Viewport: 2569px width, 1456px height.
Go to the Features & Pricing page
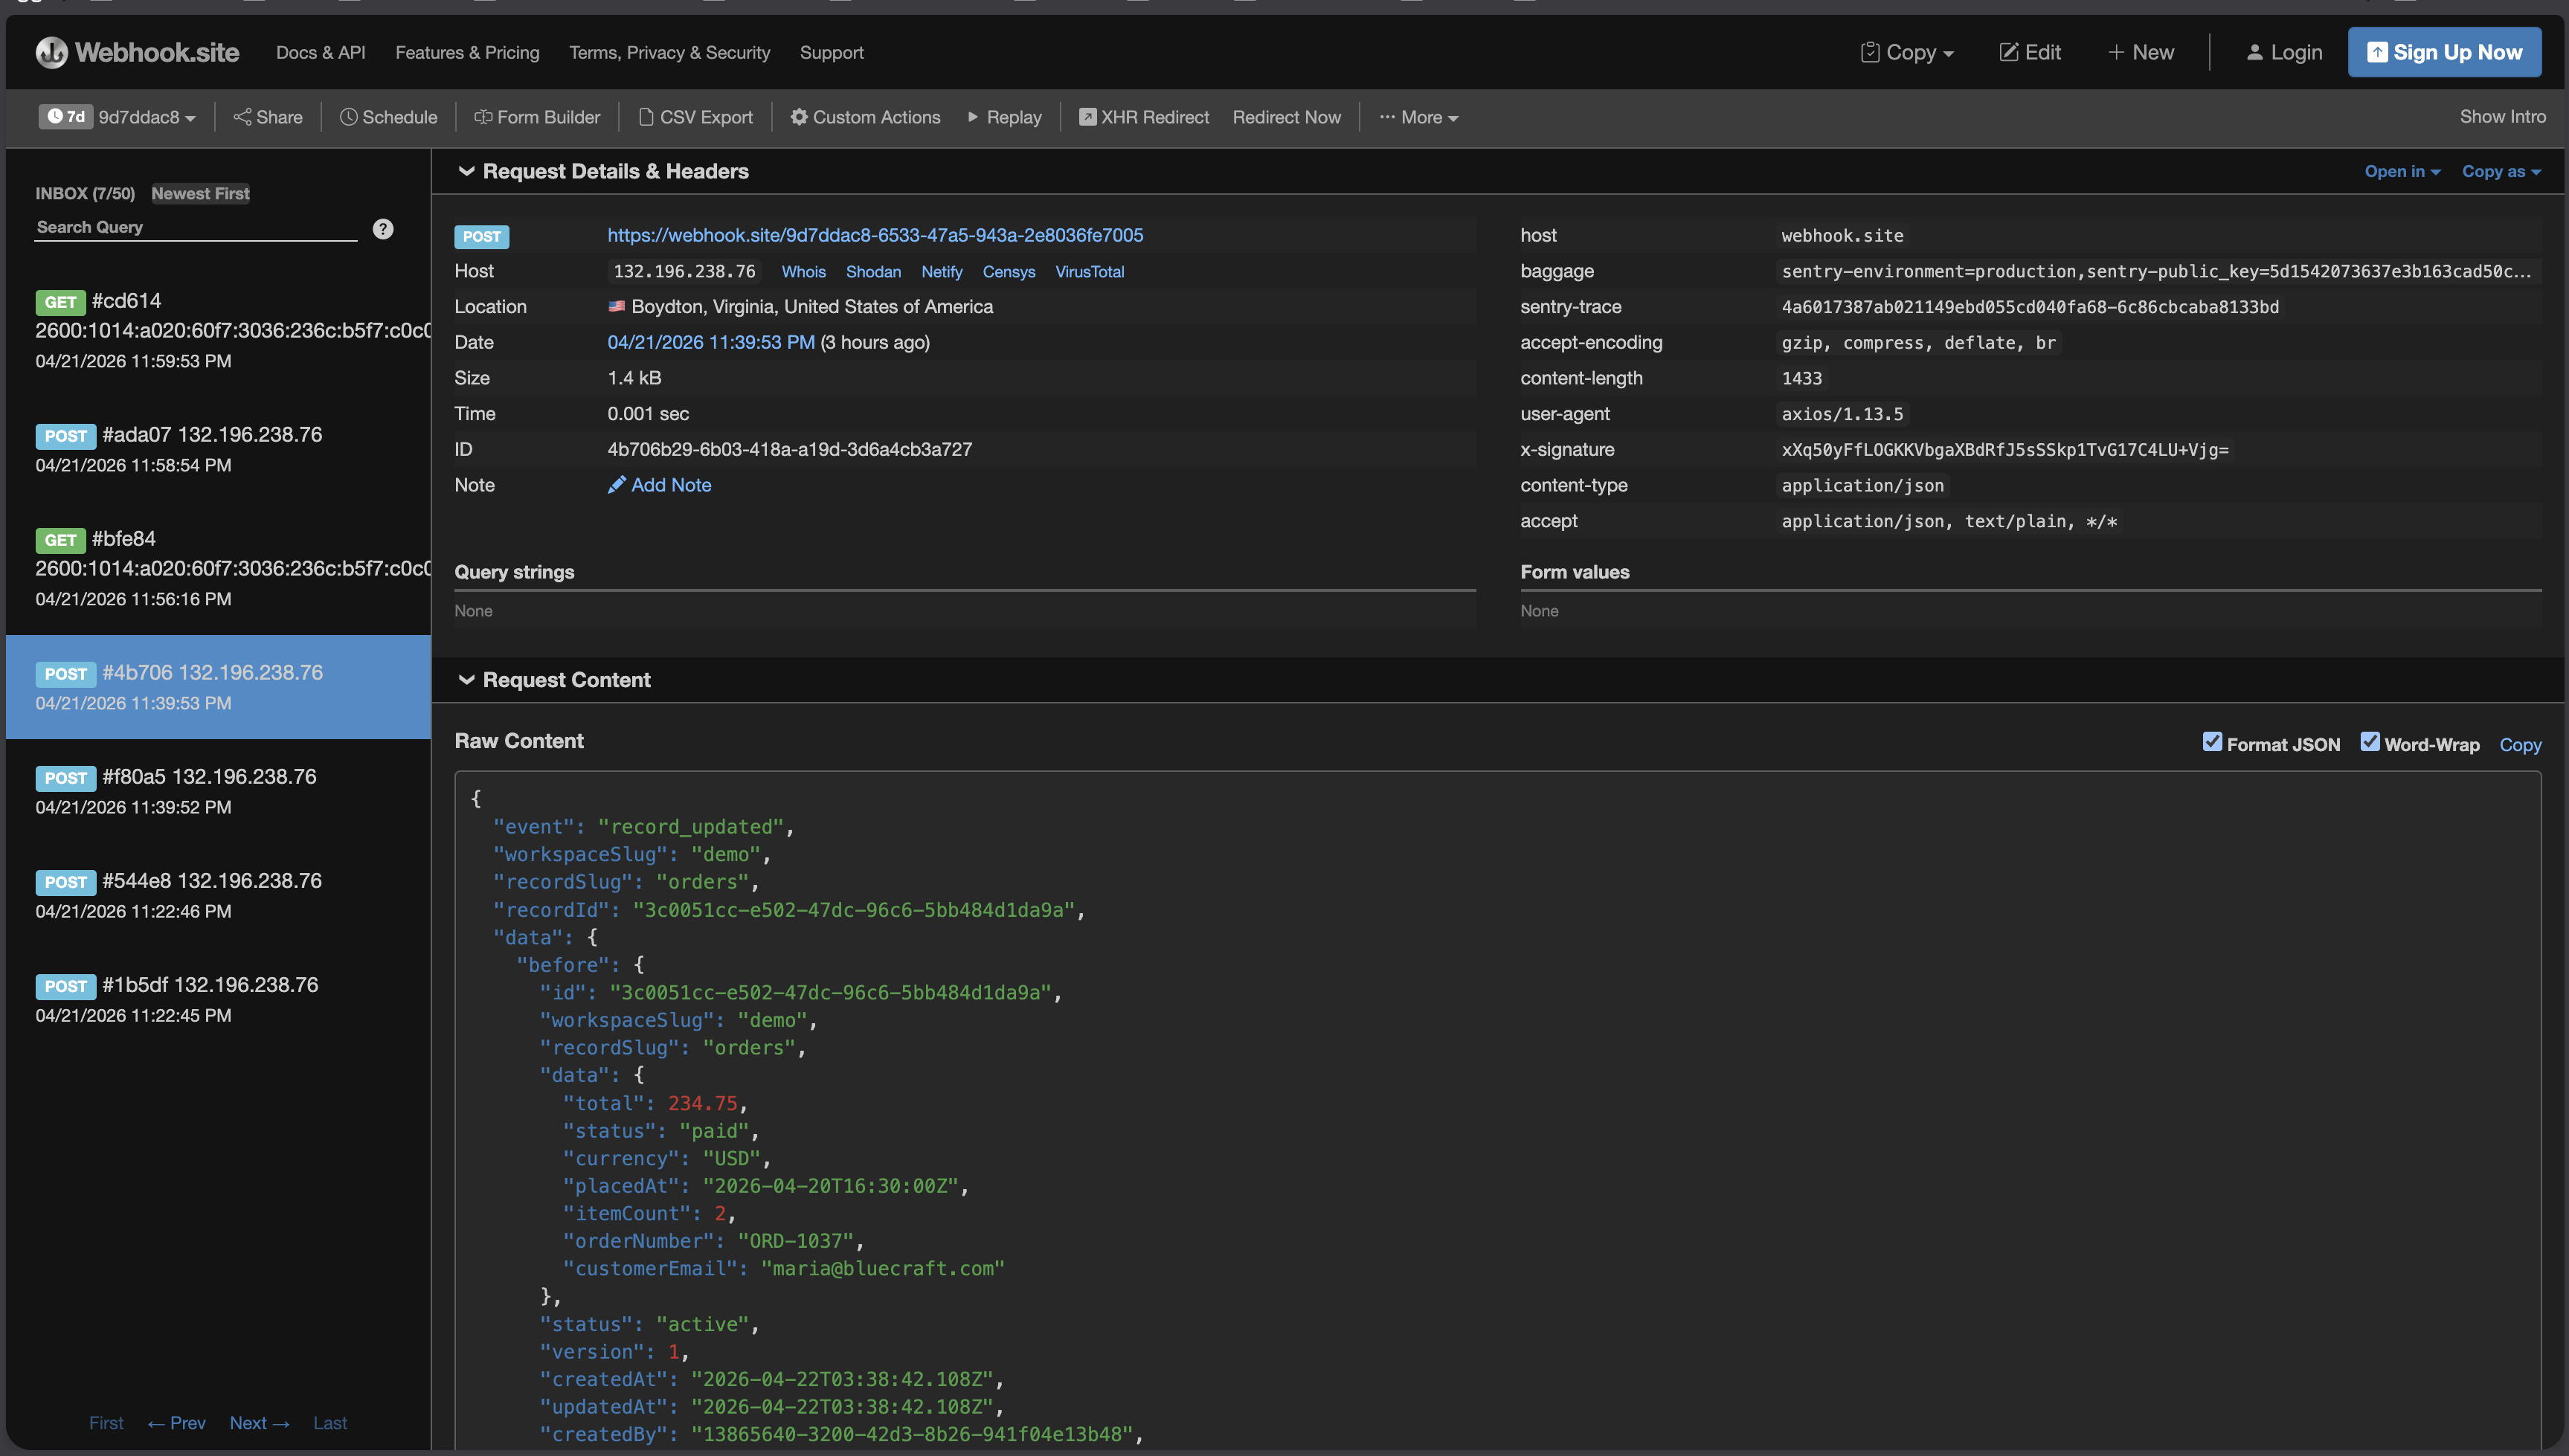pos(467,53)
